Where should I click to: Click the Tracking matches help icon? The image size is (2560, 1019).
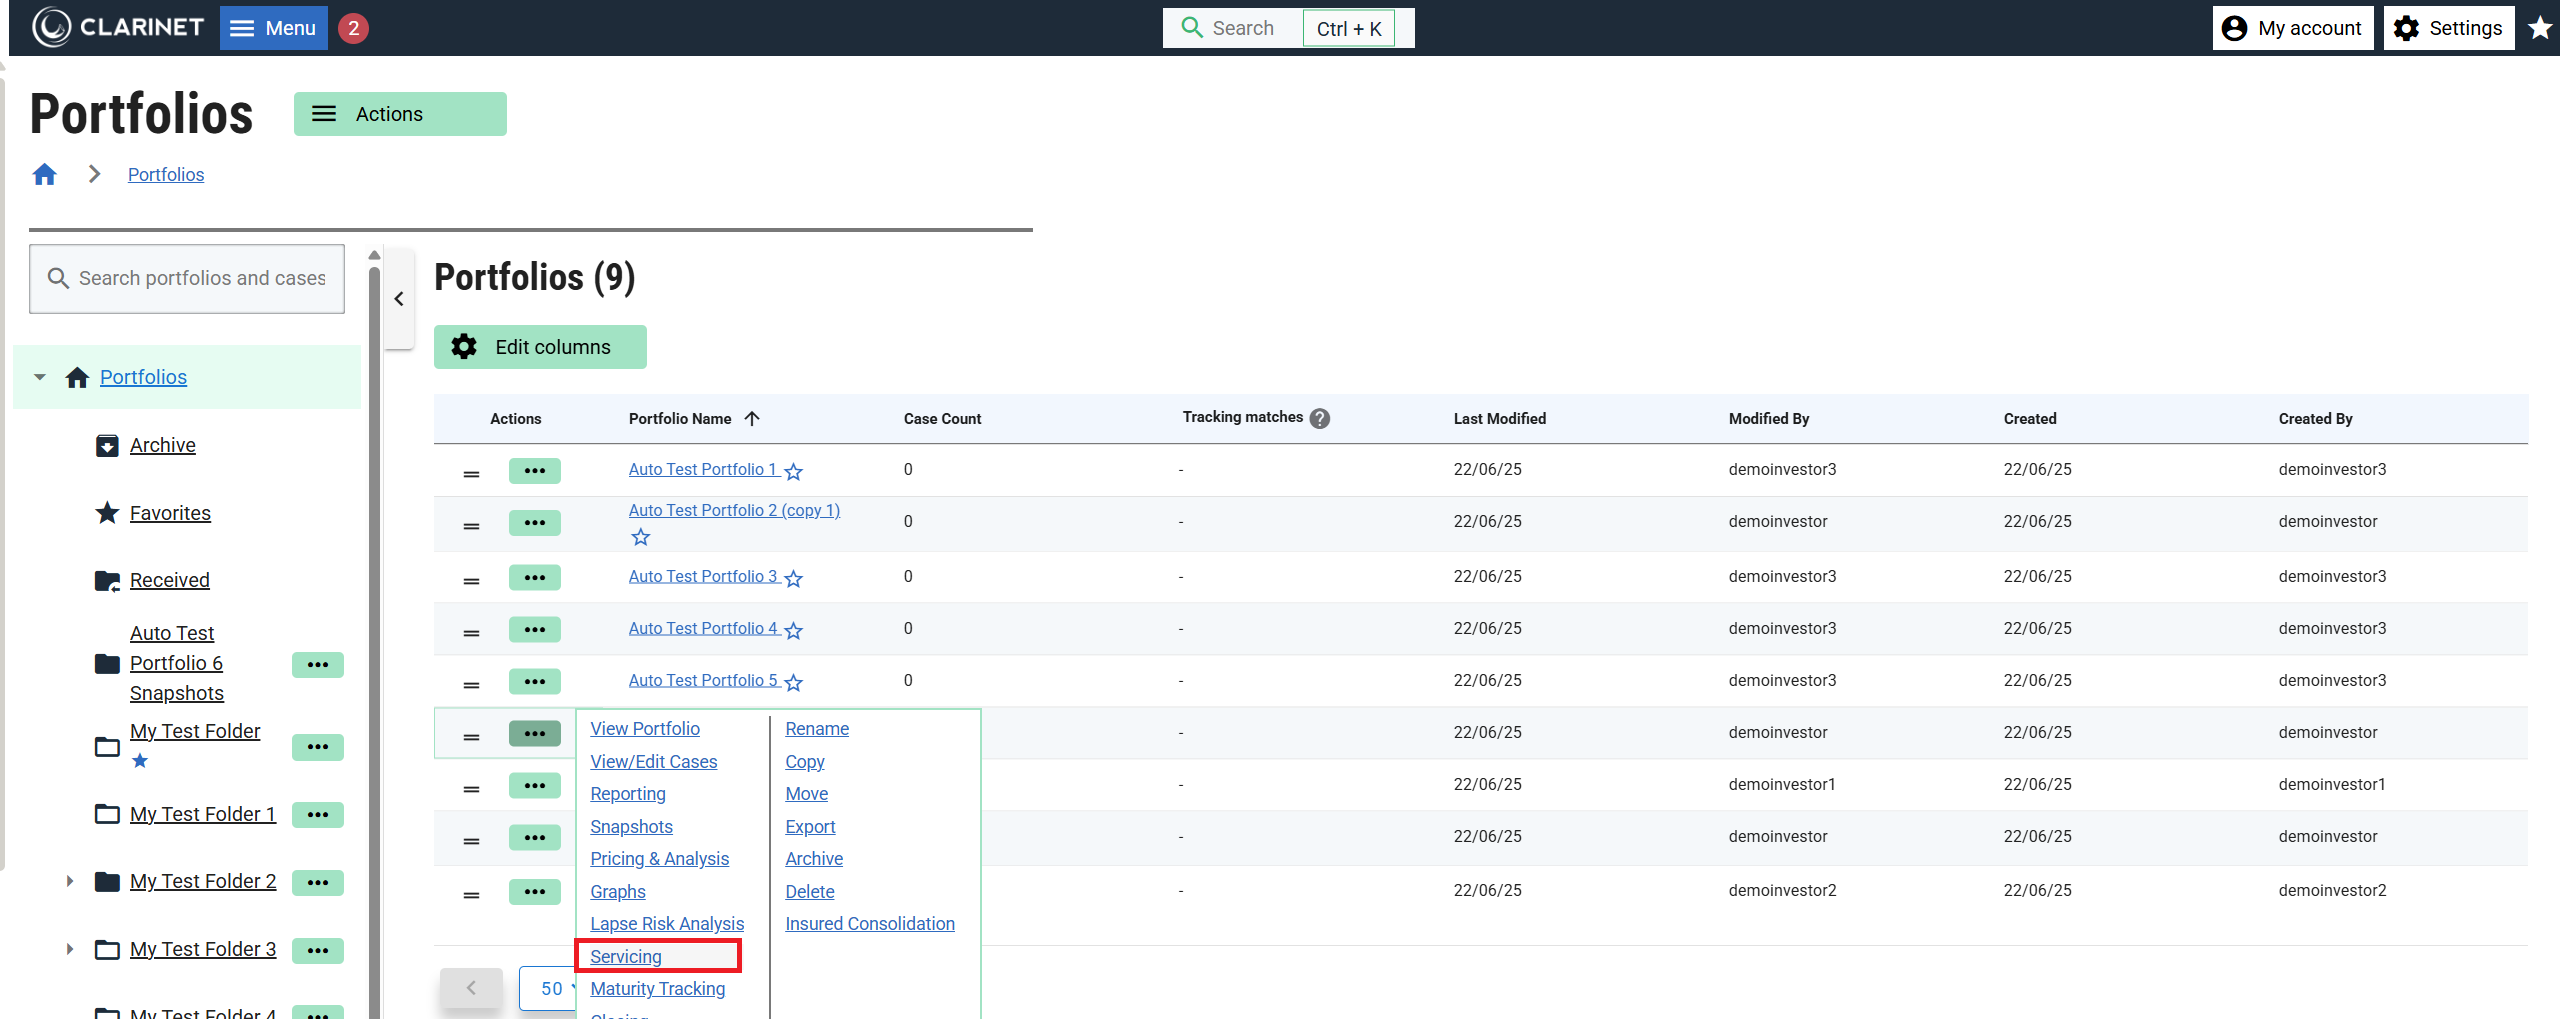(1320, 419)
